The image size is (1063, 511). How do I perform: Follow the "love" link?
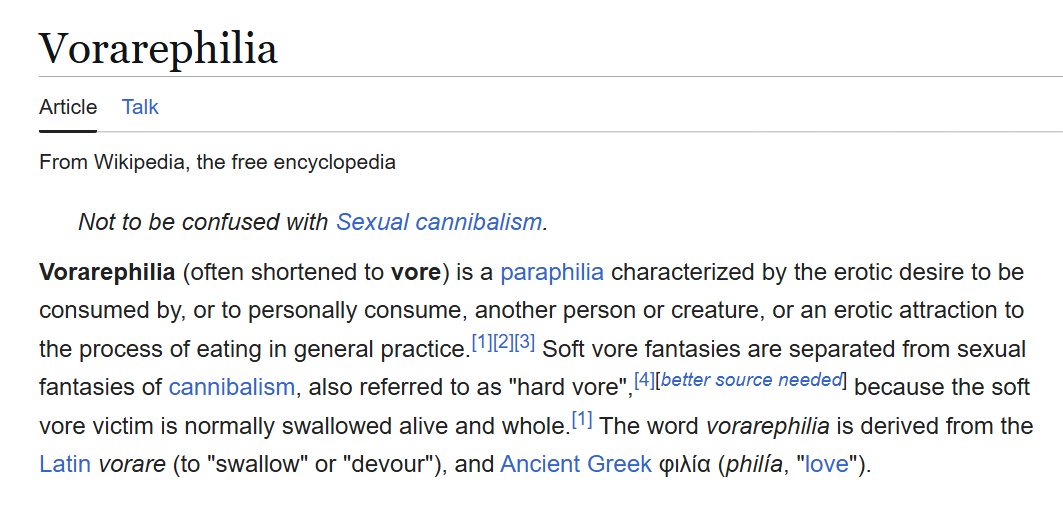click(x=827, y=464)
